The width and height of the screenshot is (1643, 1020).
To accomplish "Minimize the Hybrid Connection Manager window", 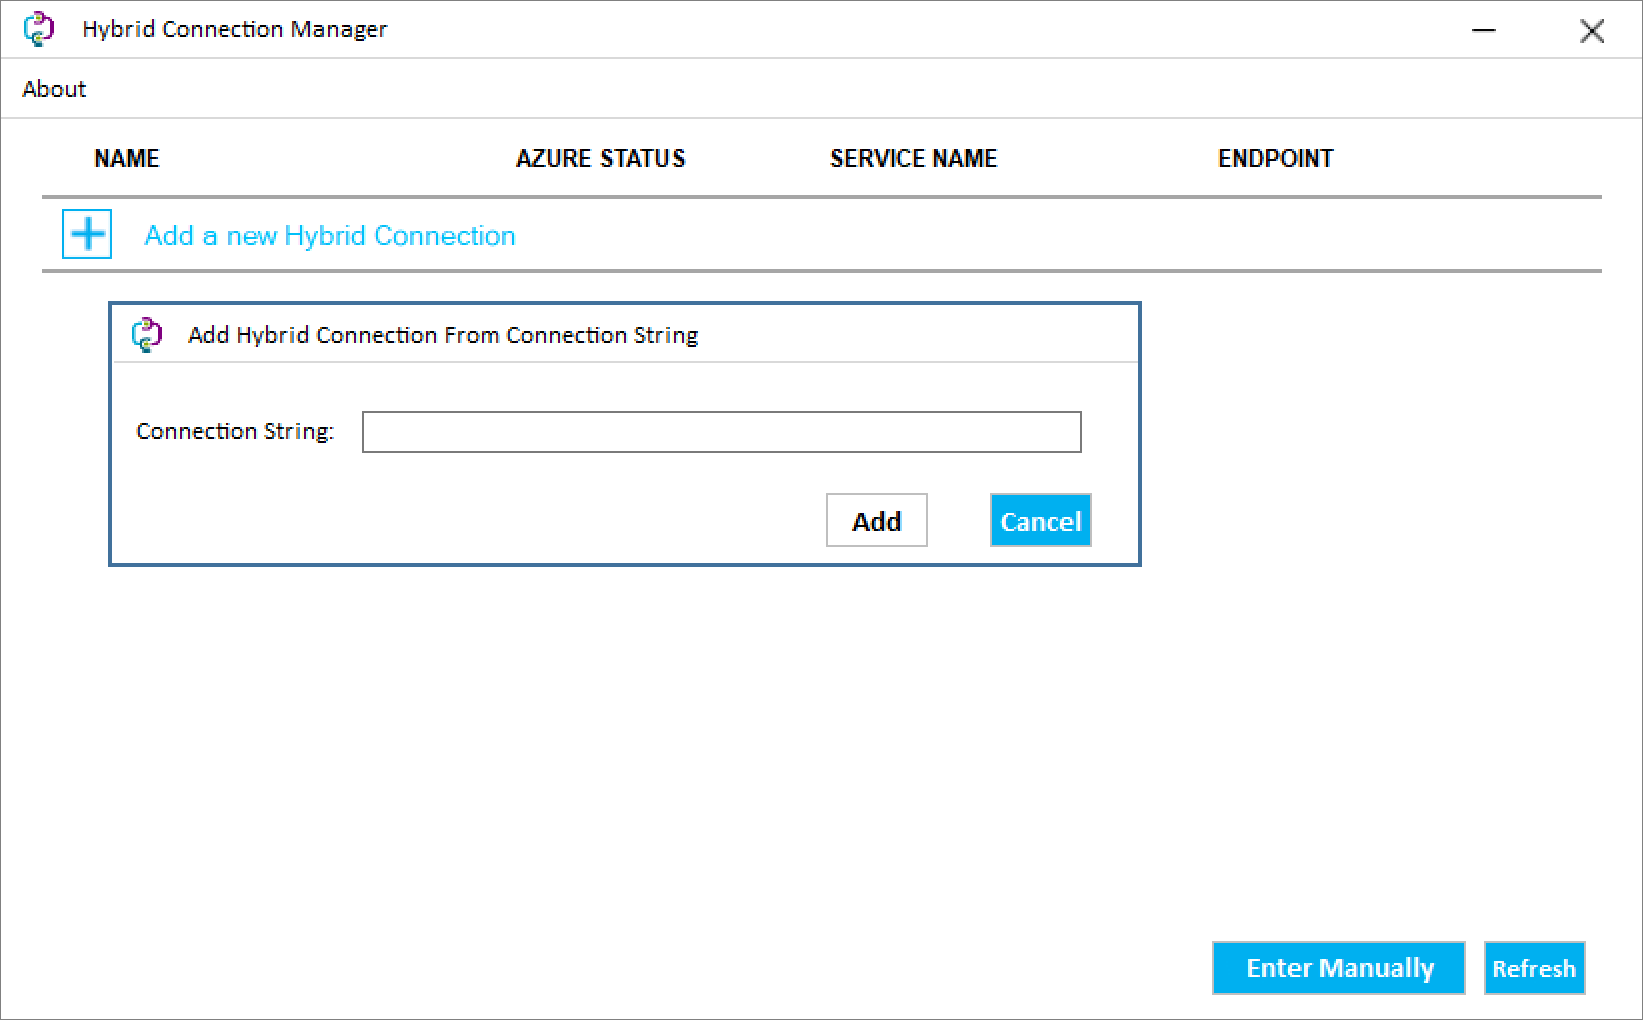I will coord(1484,30).
